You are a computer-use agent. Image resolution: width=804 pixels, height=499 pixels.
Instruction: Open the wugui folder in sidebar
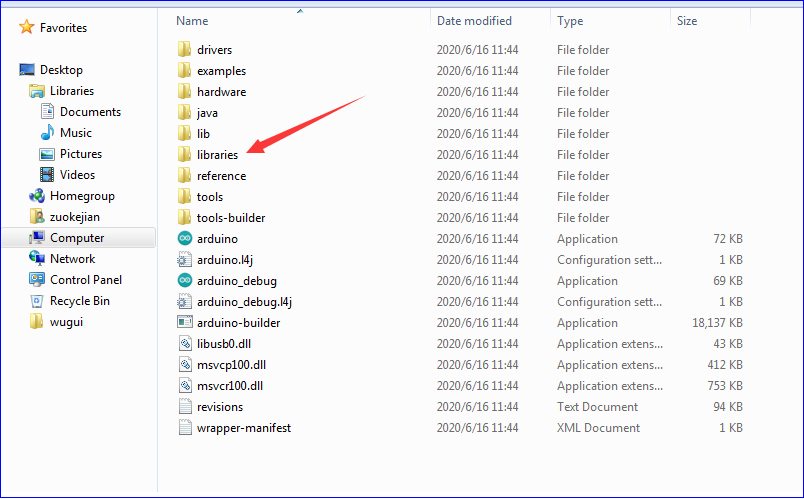click(66, 322)
